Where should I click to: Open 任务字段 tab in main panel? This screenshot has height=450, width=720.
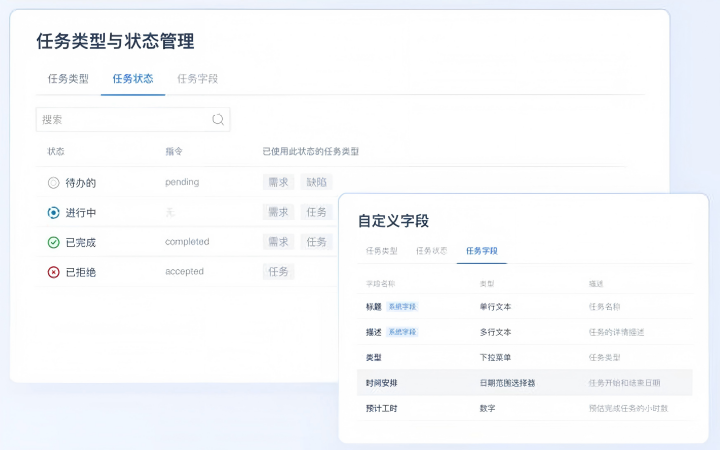click(197, 78)
